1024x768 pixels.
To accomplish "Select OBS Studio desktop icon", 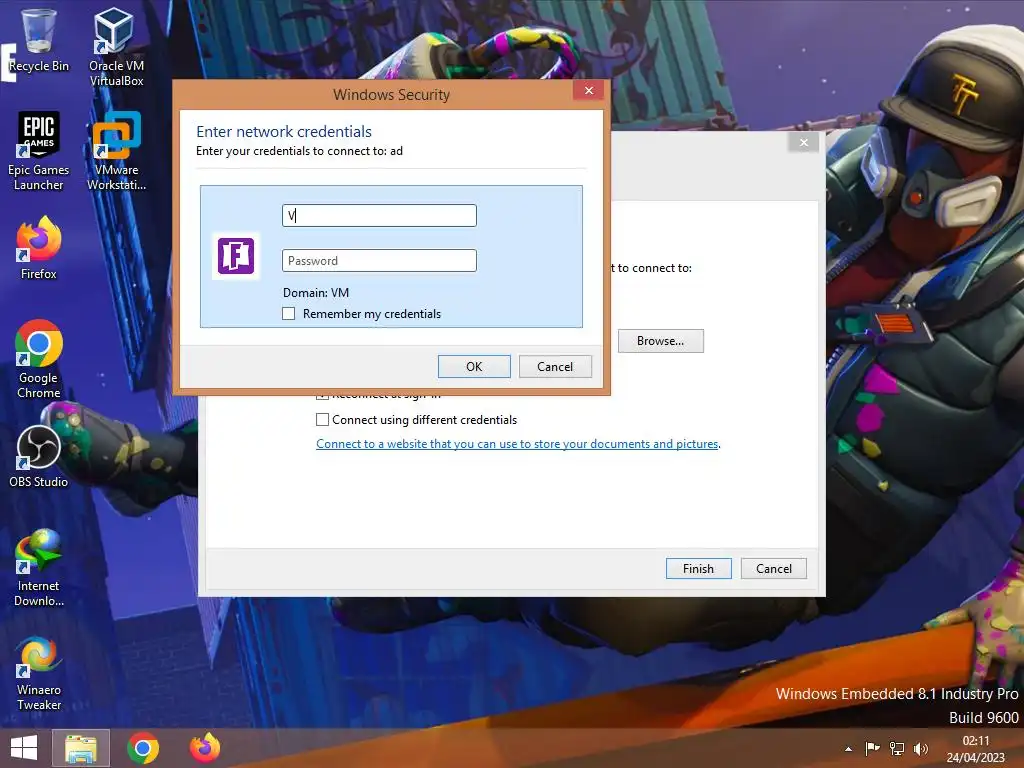I will point(39,456).
